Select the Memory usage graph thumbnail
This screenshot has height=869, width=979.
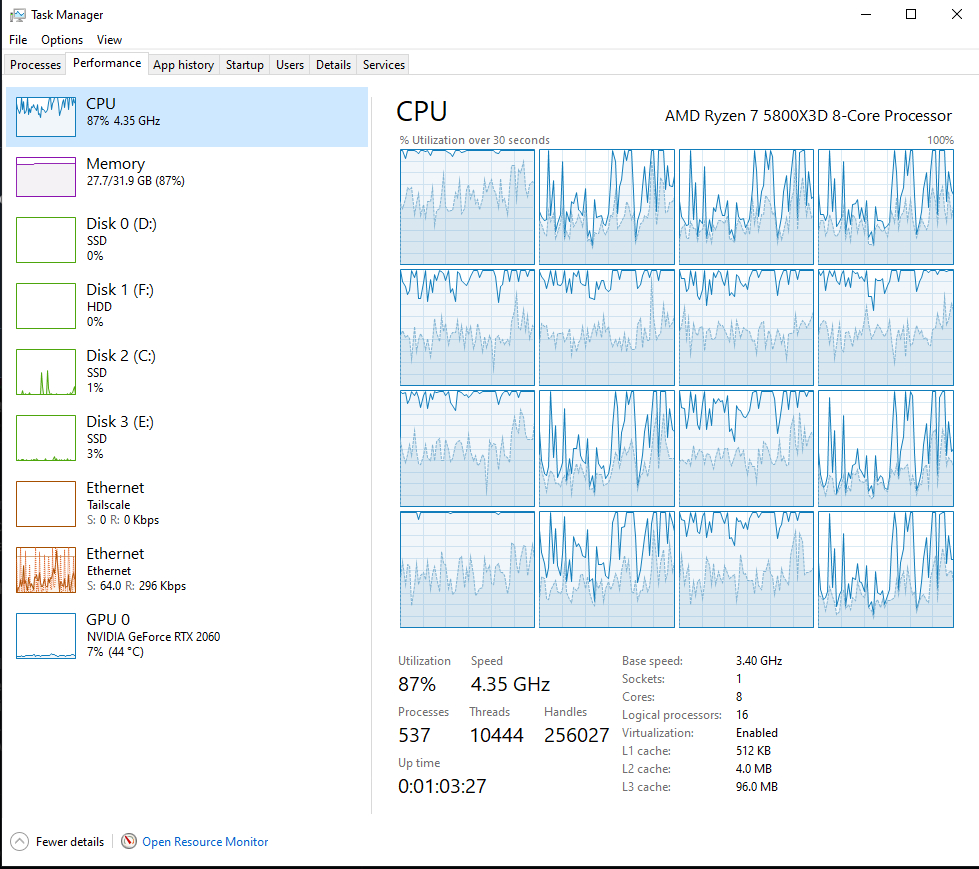click(x=46, y=177)
